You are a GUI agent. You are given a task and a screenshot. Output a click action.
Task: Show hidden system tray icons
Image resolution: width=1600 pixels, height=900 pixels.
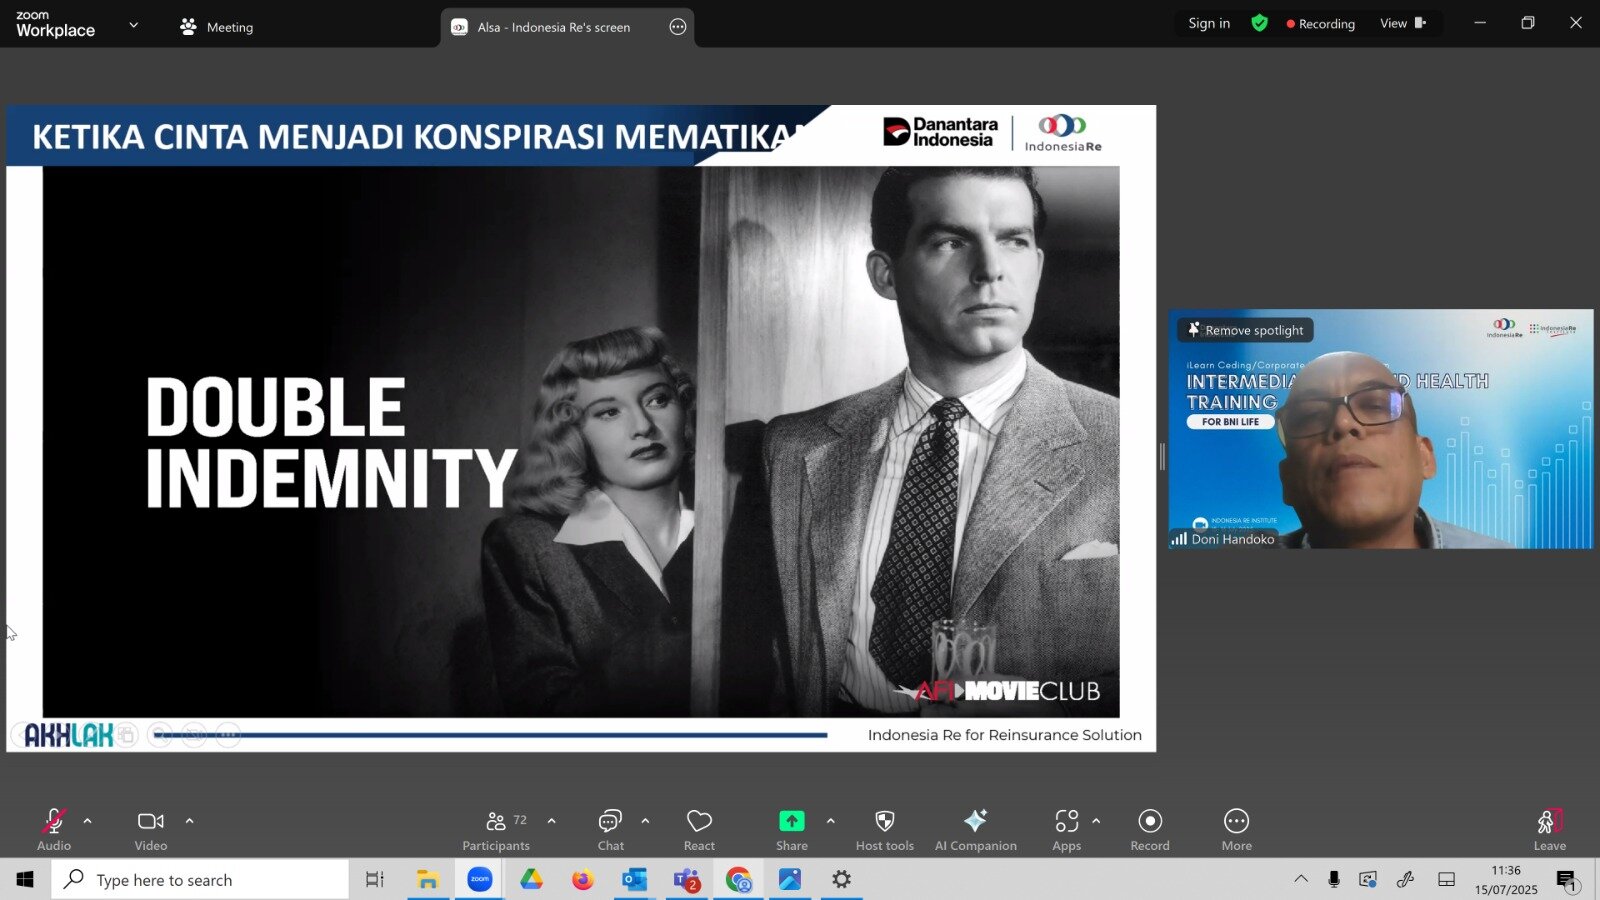point(1301,879)
